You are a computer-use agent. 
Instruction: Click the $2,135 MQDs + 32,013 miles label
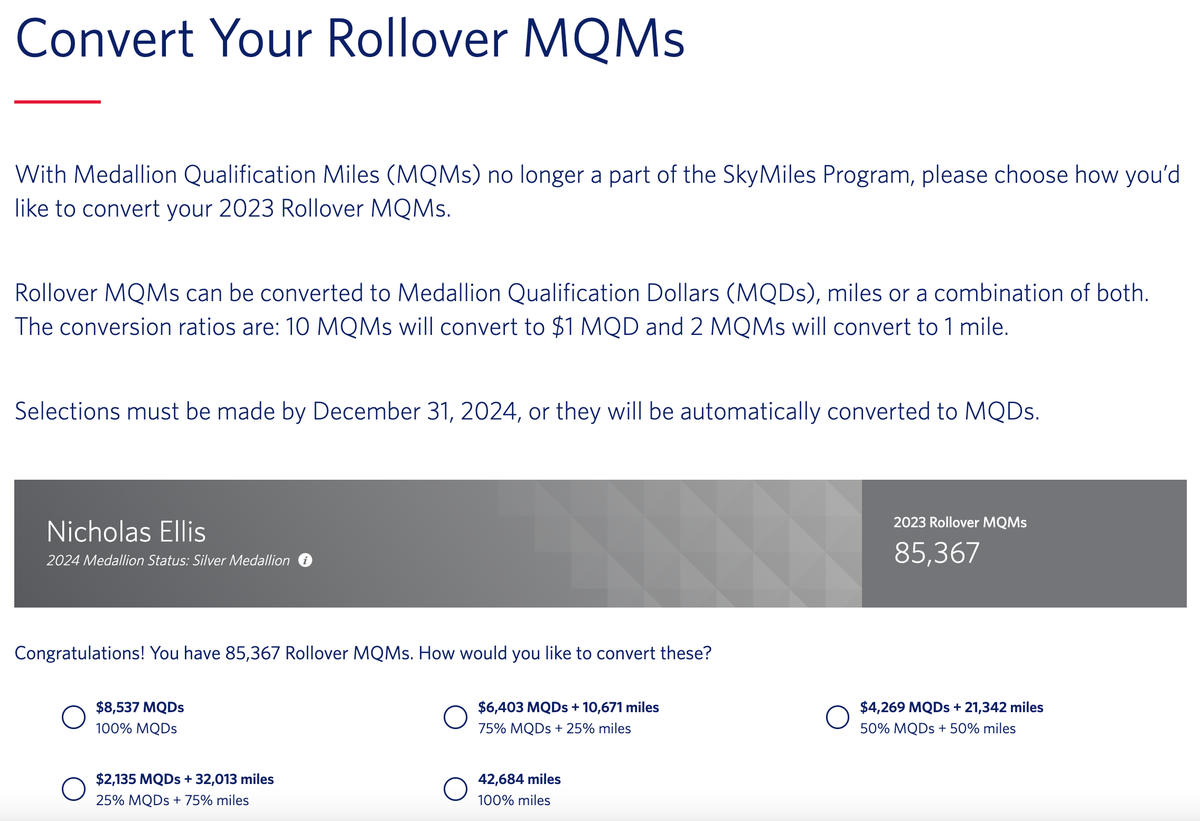[186, 778]
